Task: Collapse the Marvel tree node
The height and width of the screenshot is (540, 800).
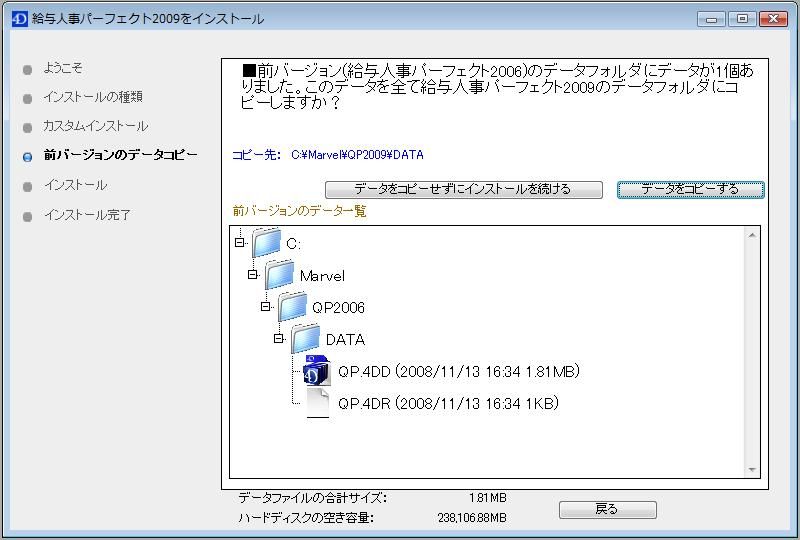Action: point(253,274)
